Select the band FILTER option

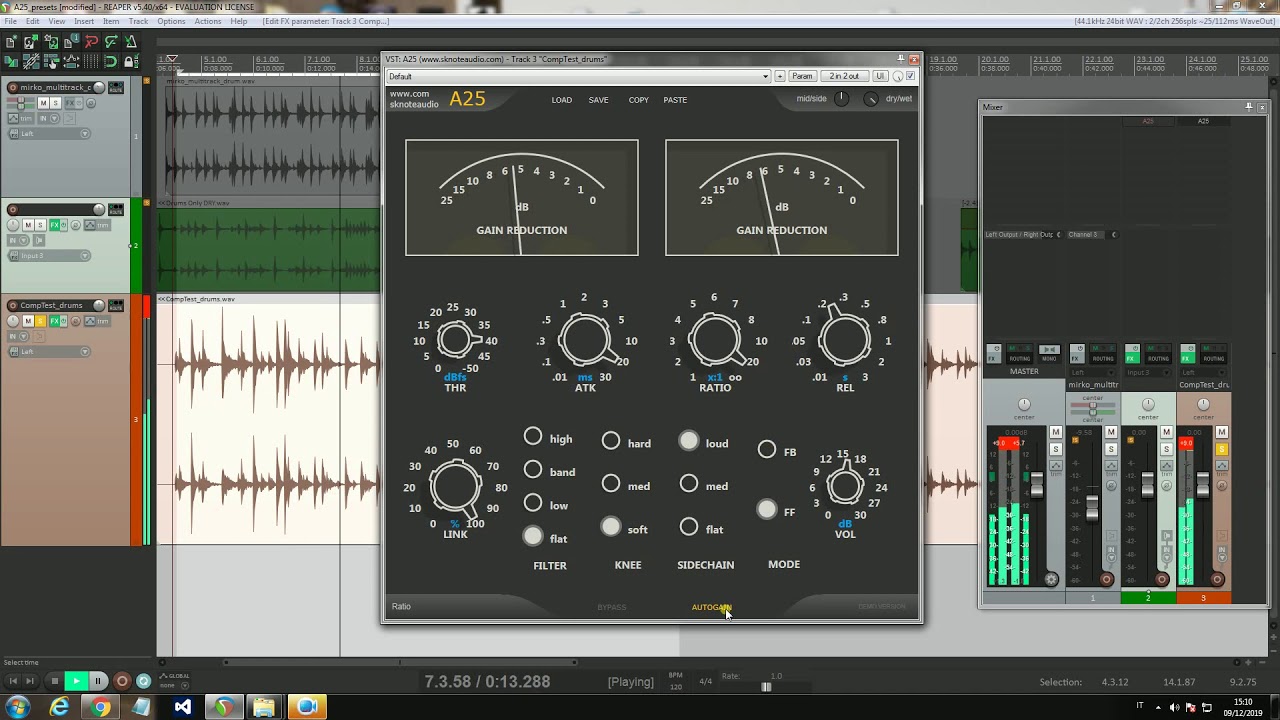[x=533, y=470]
